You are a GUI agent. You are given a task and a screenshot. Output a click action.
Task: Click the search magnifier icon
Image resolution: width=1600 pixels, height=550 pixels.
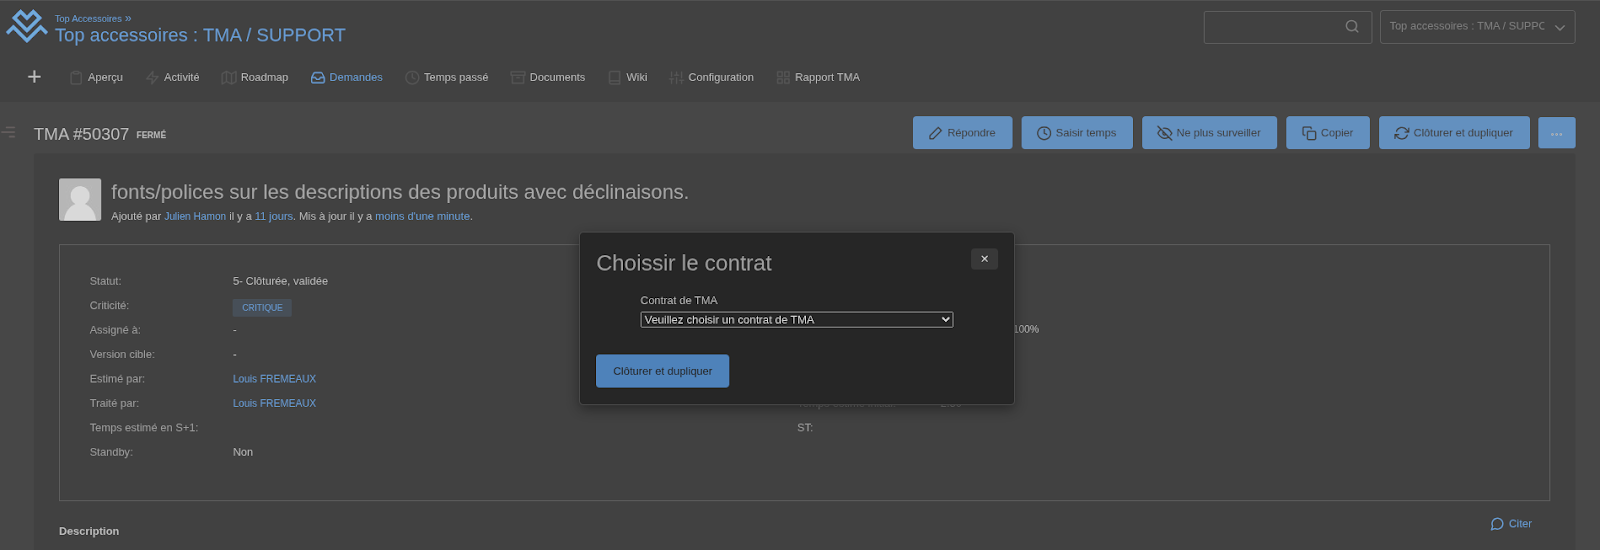tap(1352, 27)
